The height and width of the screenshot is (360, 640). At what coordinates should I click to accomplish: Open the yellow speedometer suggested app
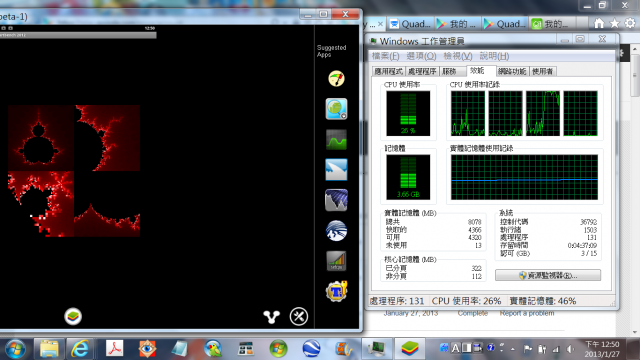336,78
